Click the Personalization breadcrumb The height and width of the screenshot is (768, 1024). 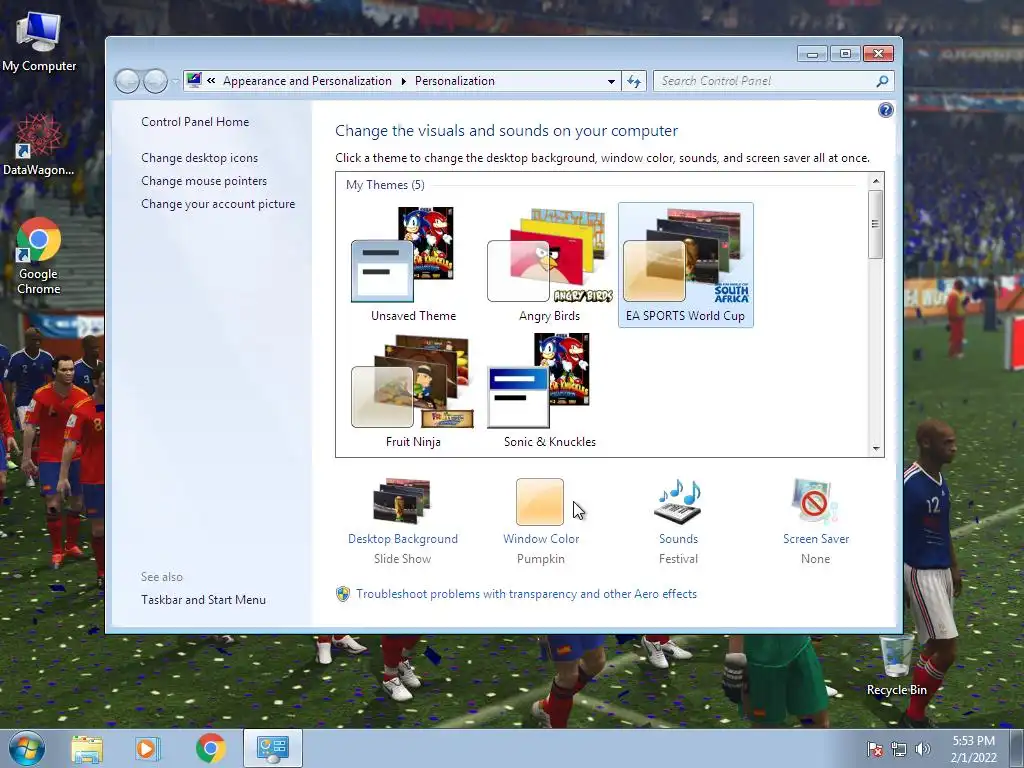(455, 81)
